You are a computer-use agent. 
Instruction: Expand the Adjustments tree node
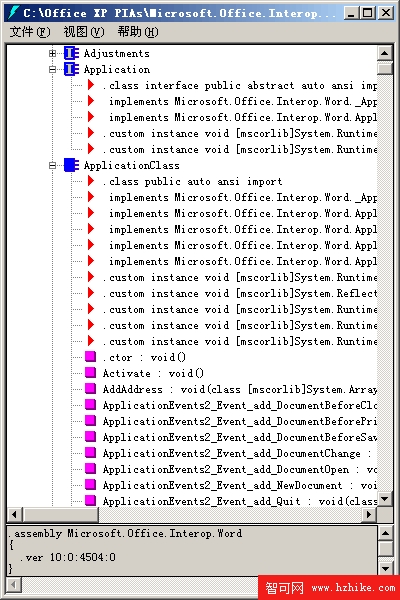click(52, 54)
